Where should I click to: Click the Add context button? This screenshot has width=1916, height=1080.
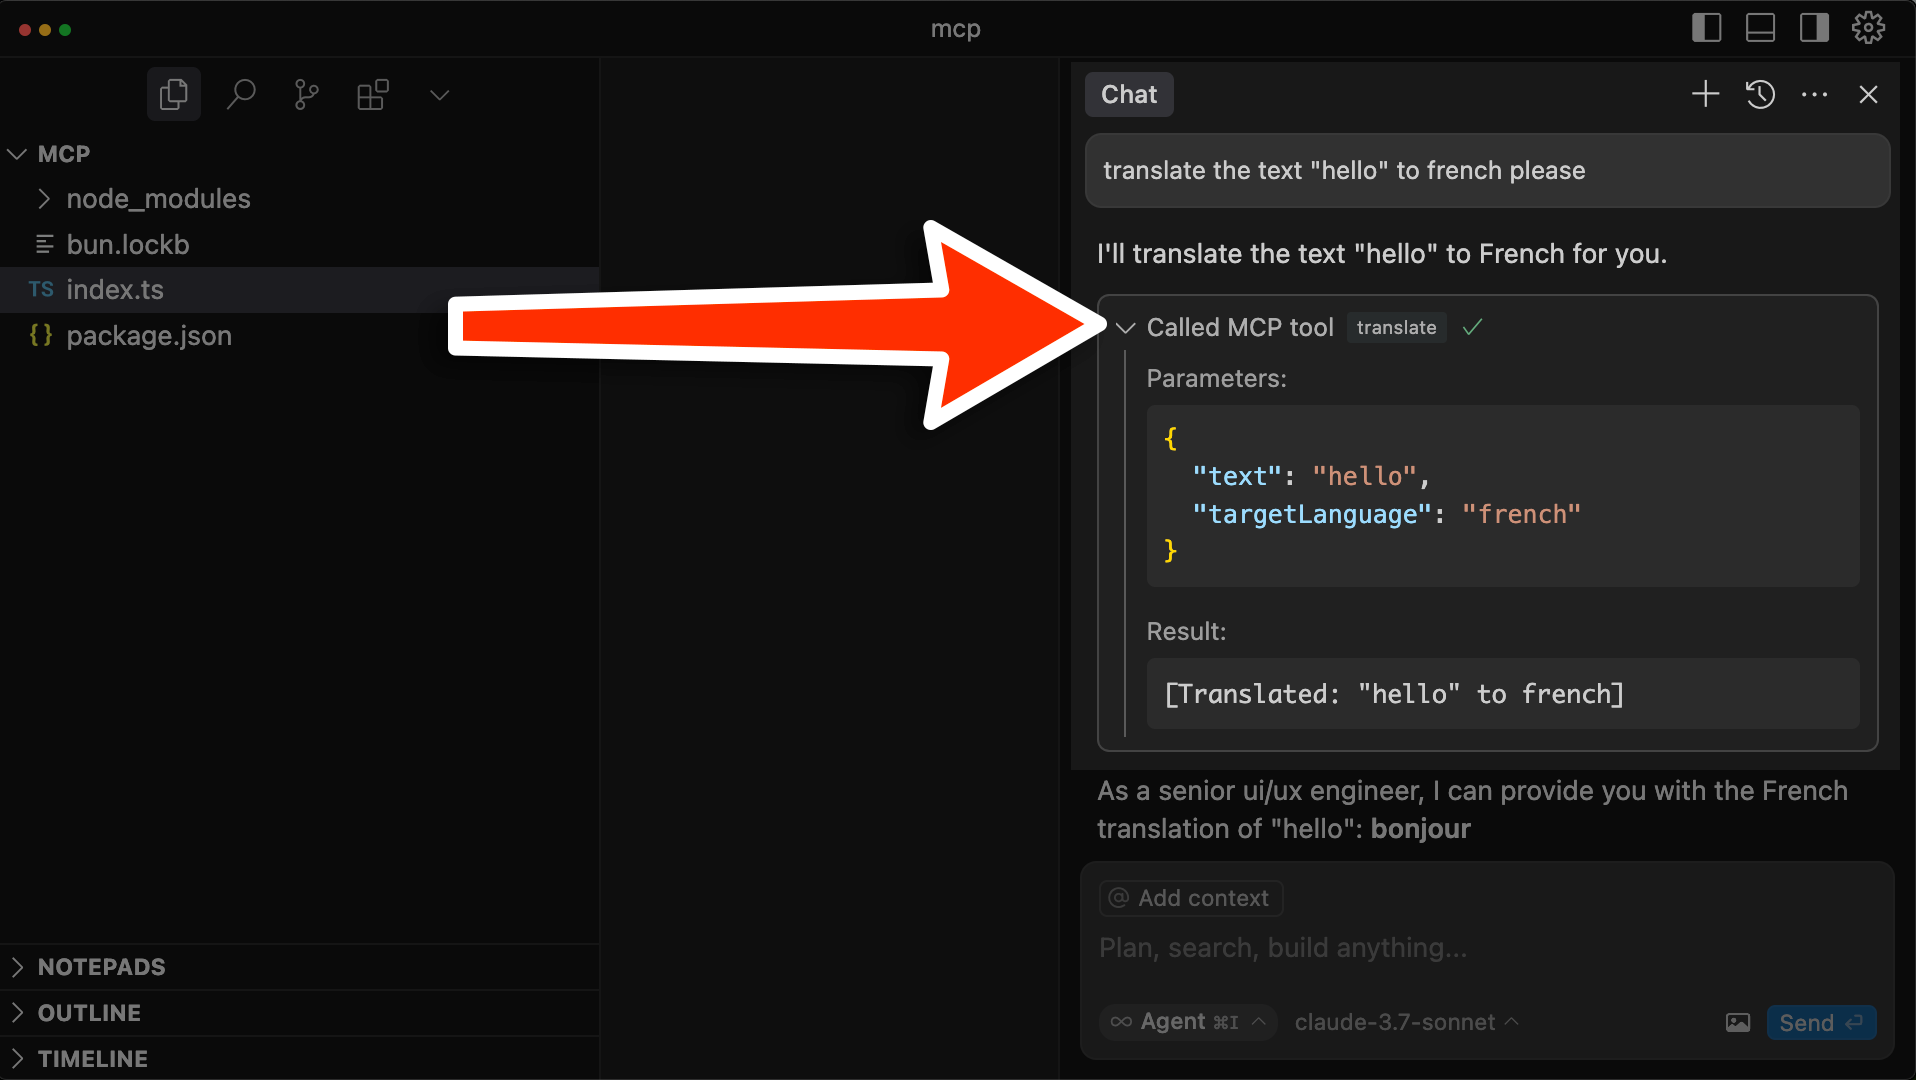pyautogui.click(x=1191, y=898)
